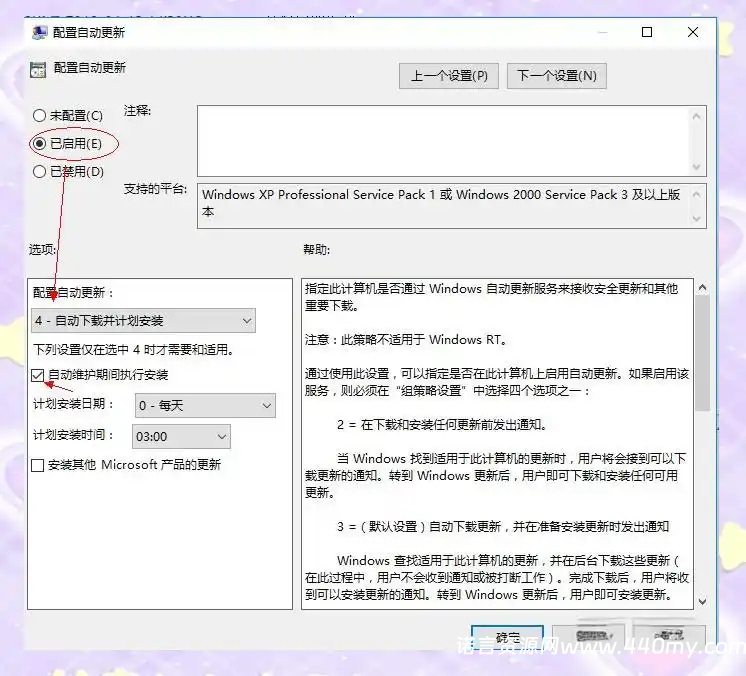
Task: Go to 下一个设置(N) next setting
Action: (x=557, y=76)
